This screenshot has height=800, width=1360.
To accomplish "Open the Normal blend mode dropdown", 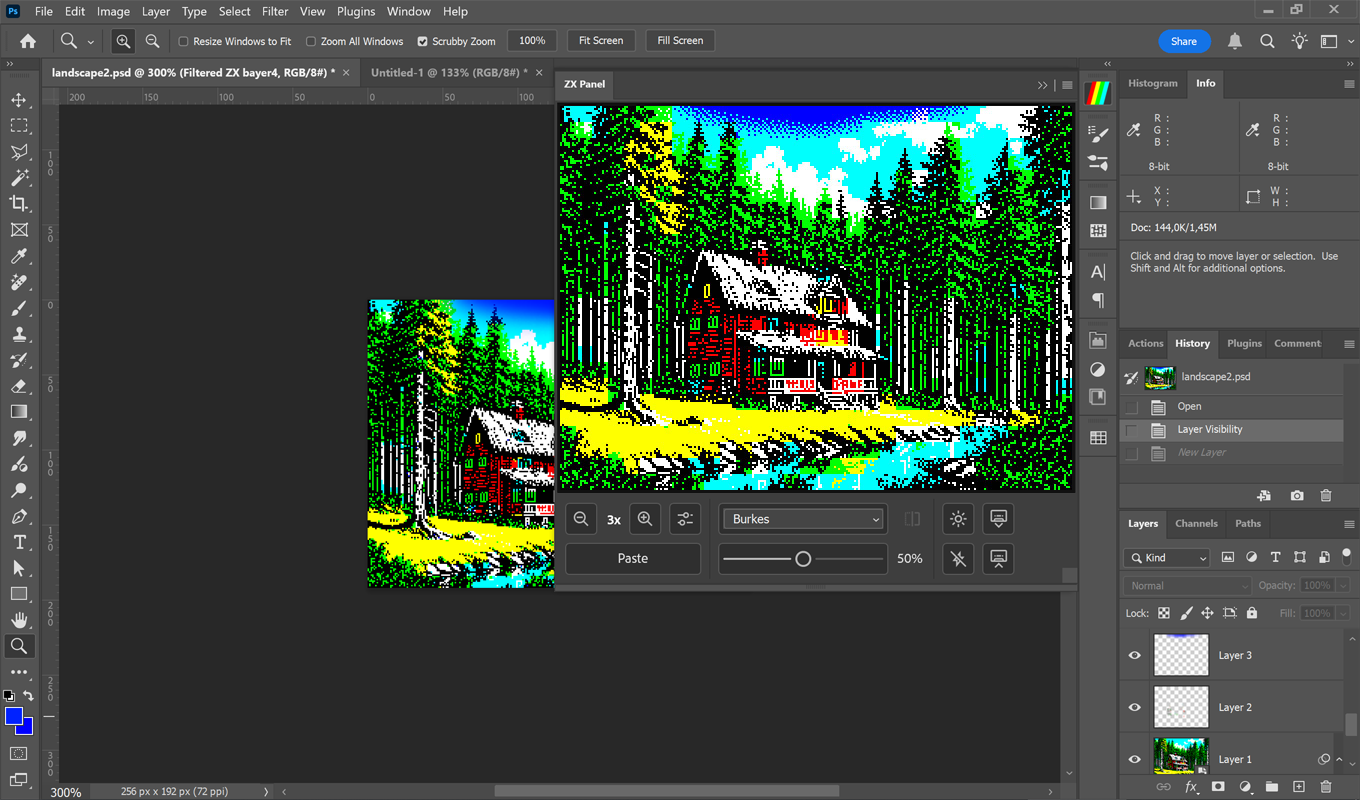I will [x=1186, y=585].
